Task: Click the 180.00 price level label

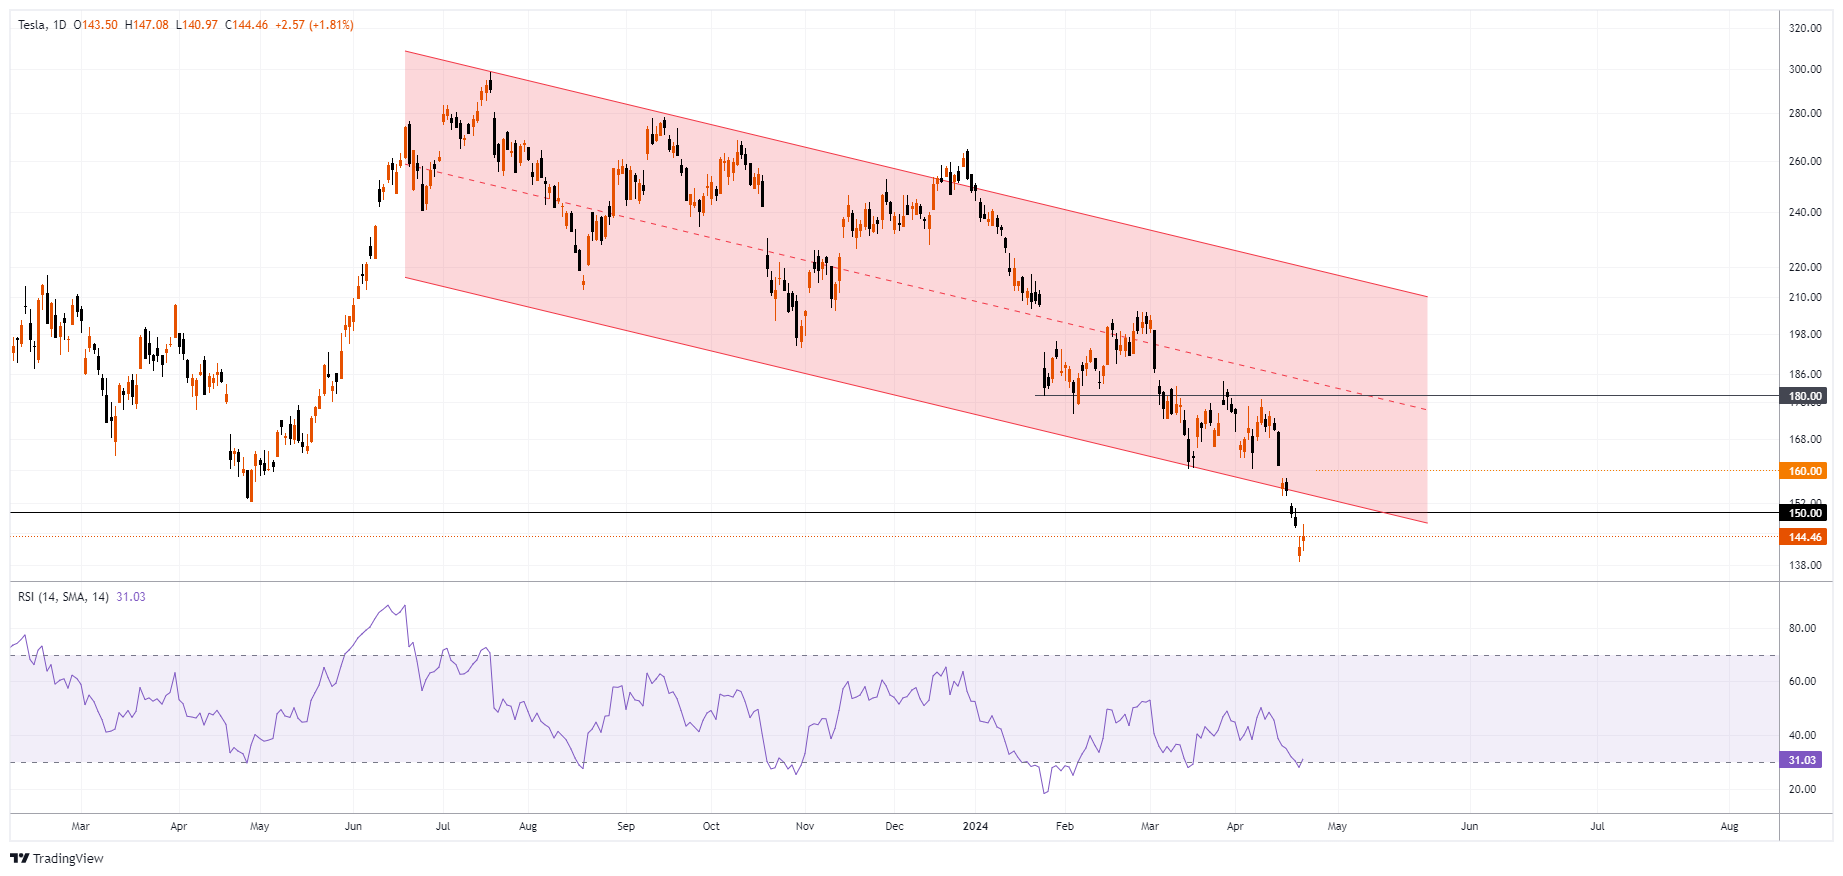Action: (1805, 396)
